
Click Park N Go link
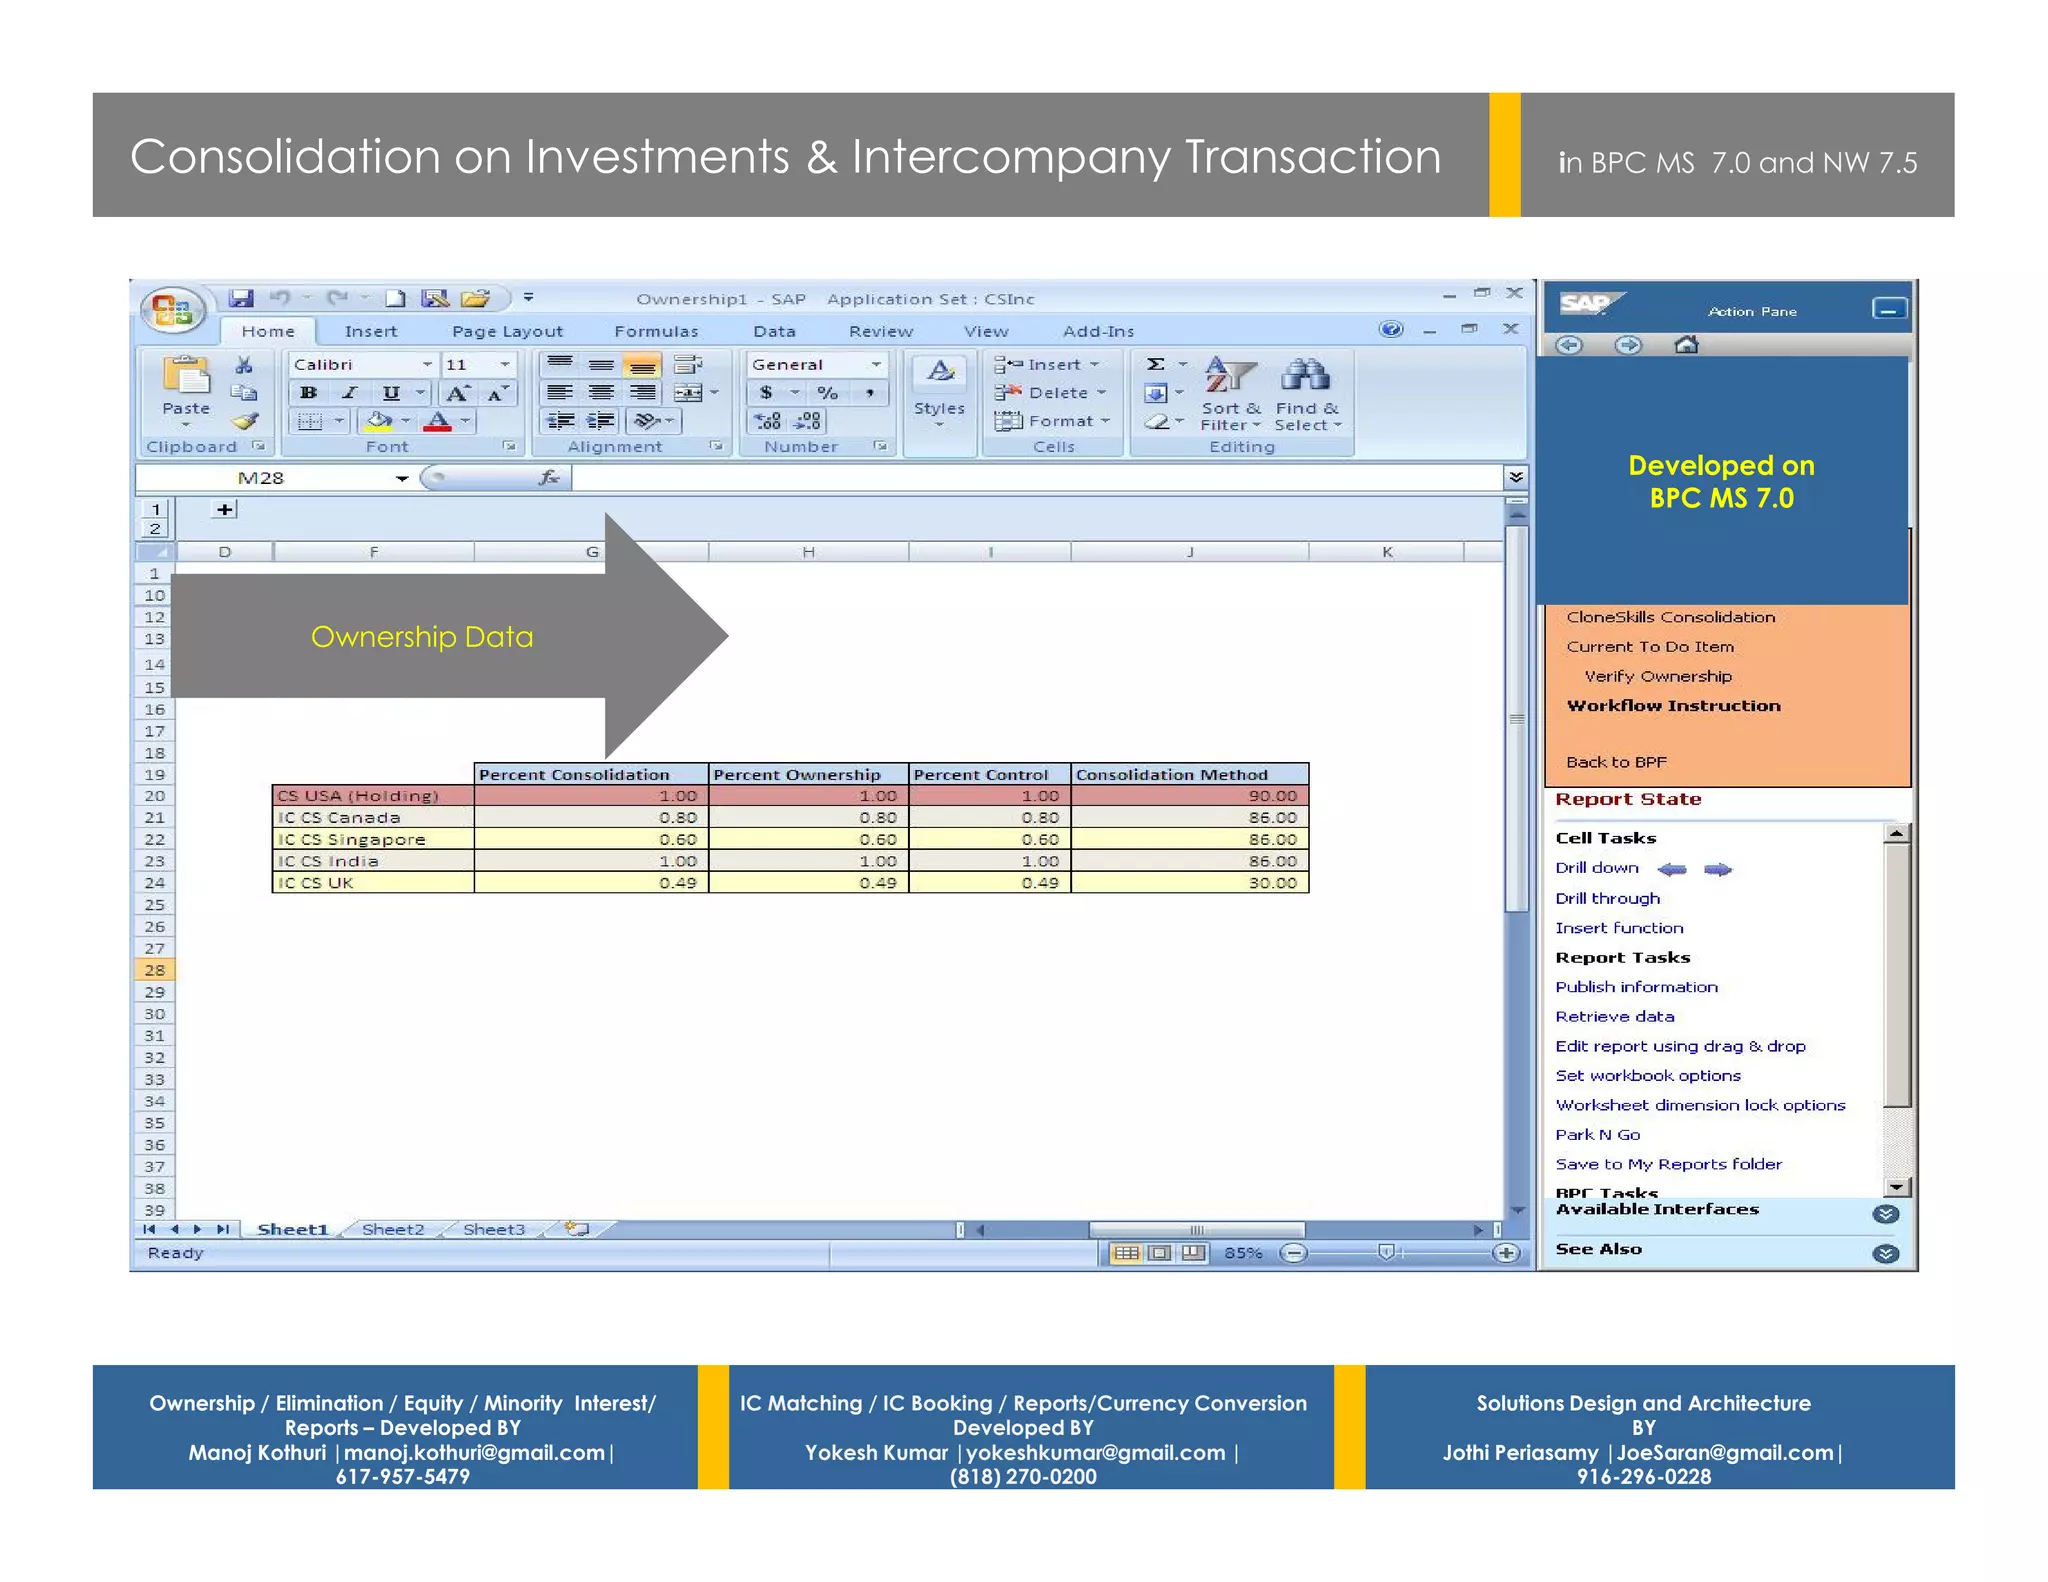pos(1597,1134)
